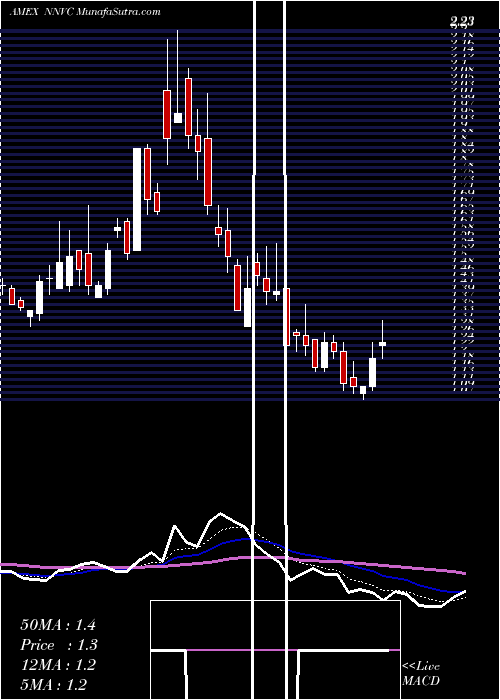This screenshot has height=700, width=500.
Task: Select the 5MA : 1.2 readout
Action: (54, 685)
